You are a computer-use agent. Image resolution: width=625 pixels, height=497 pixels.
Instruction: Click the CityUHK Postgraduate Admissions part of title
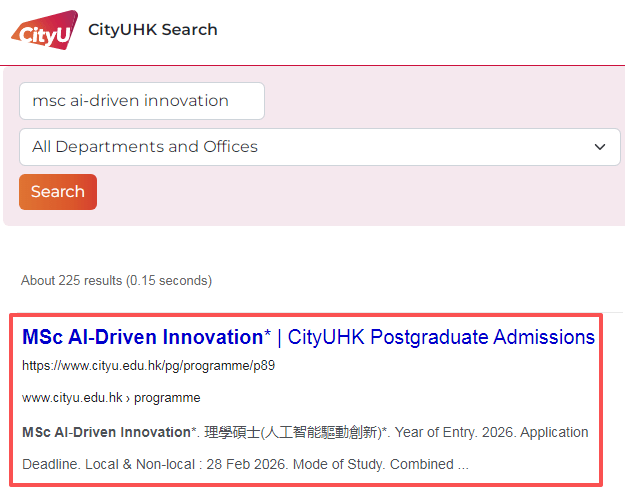[x=441, y=337]
